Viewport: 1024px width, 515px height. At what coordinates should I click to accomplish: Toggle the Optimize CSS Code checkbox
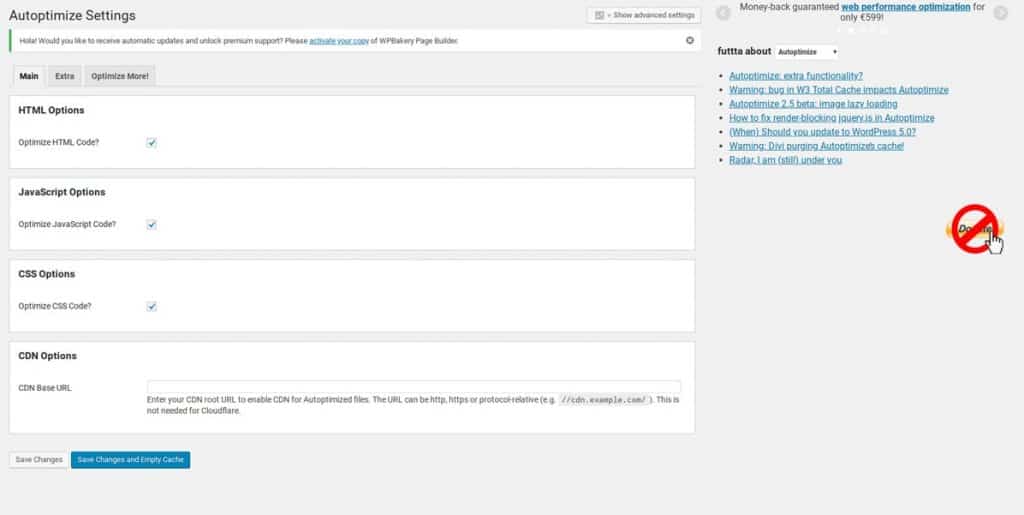coord(152,306)
